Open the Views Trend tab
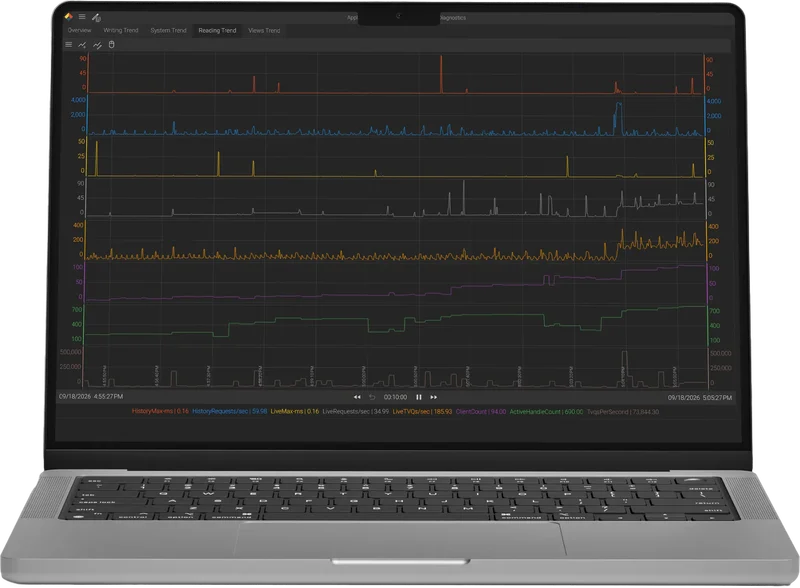Image resolution: width=800 pixels, height=588 pixels. pyautogui.click(x=264, y=30)
